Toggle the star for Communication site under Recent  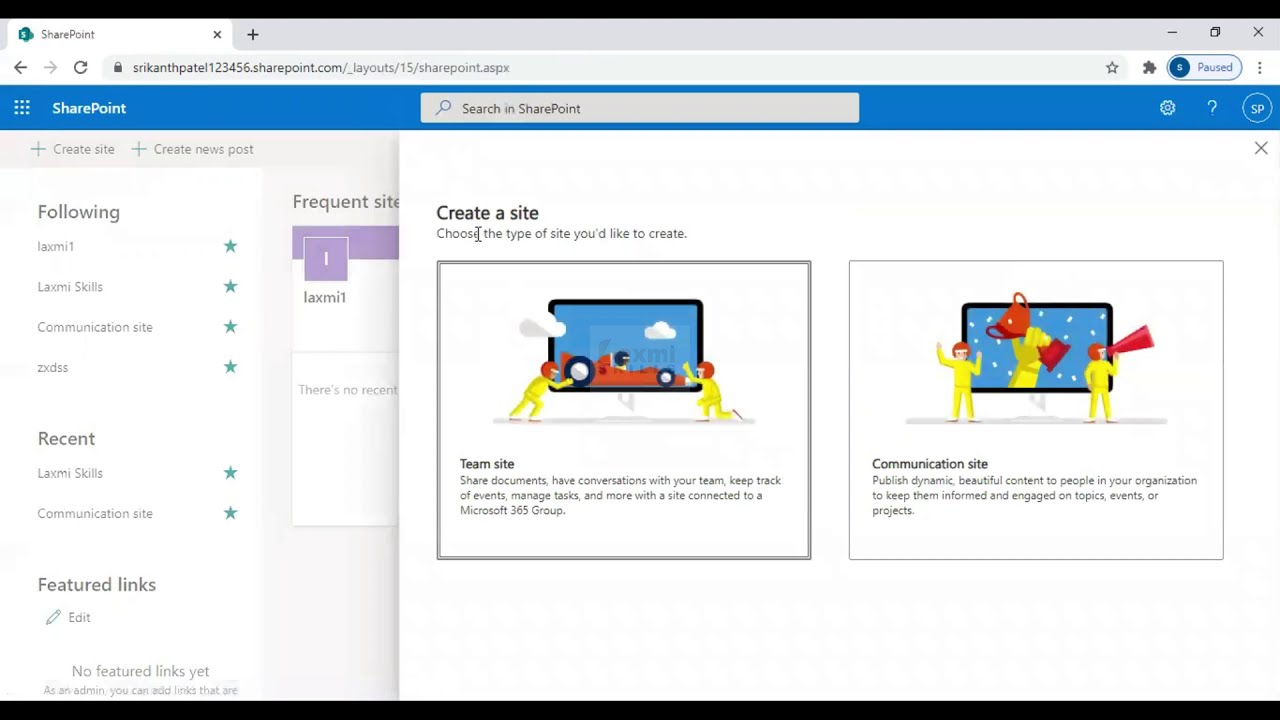[230, 513]
